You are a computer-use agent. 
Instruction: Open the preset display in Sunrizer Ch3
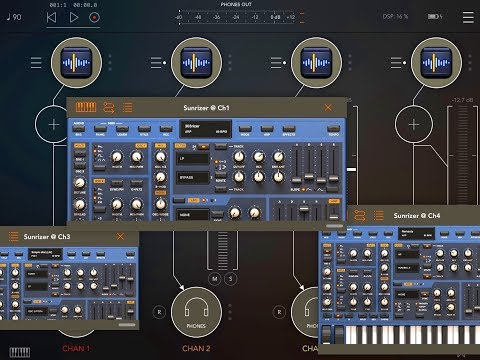click(x=45, y=254)
